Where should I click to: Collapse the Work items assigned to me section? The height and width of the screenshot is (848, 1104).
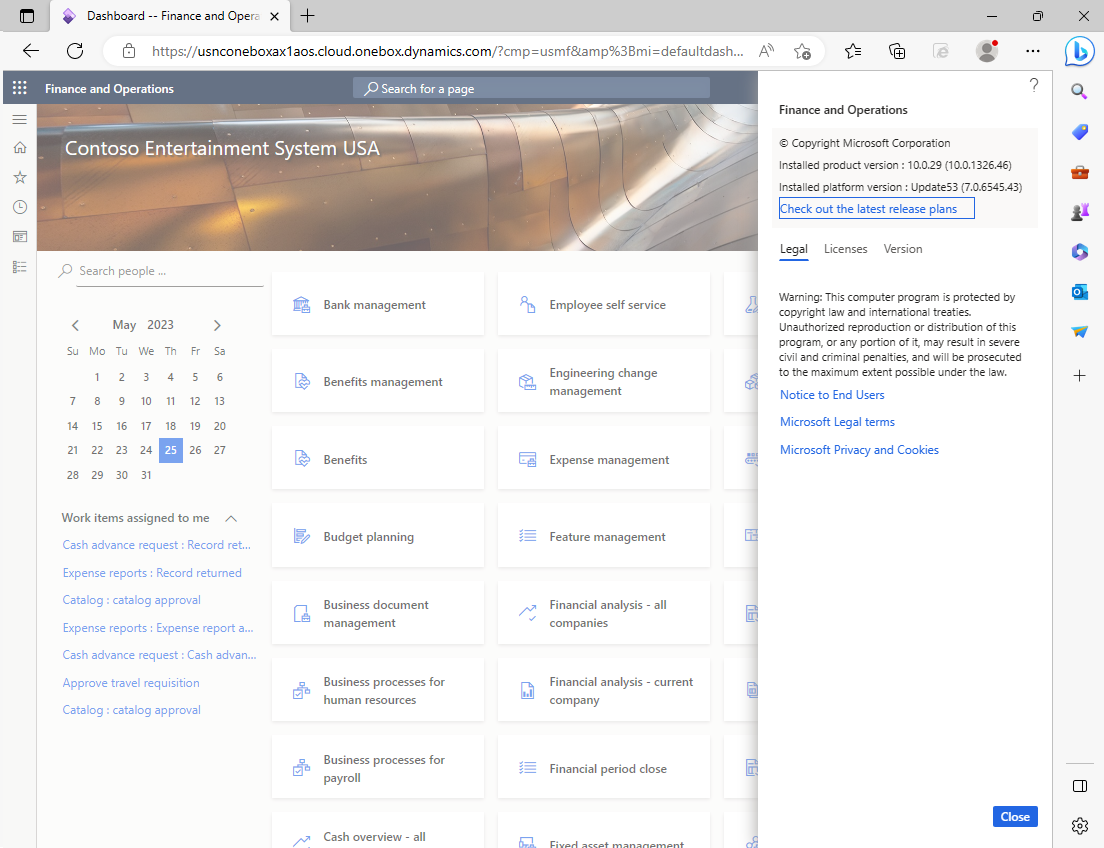click(x=229, y=518)
